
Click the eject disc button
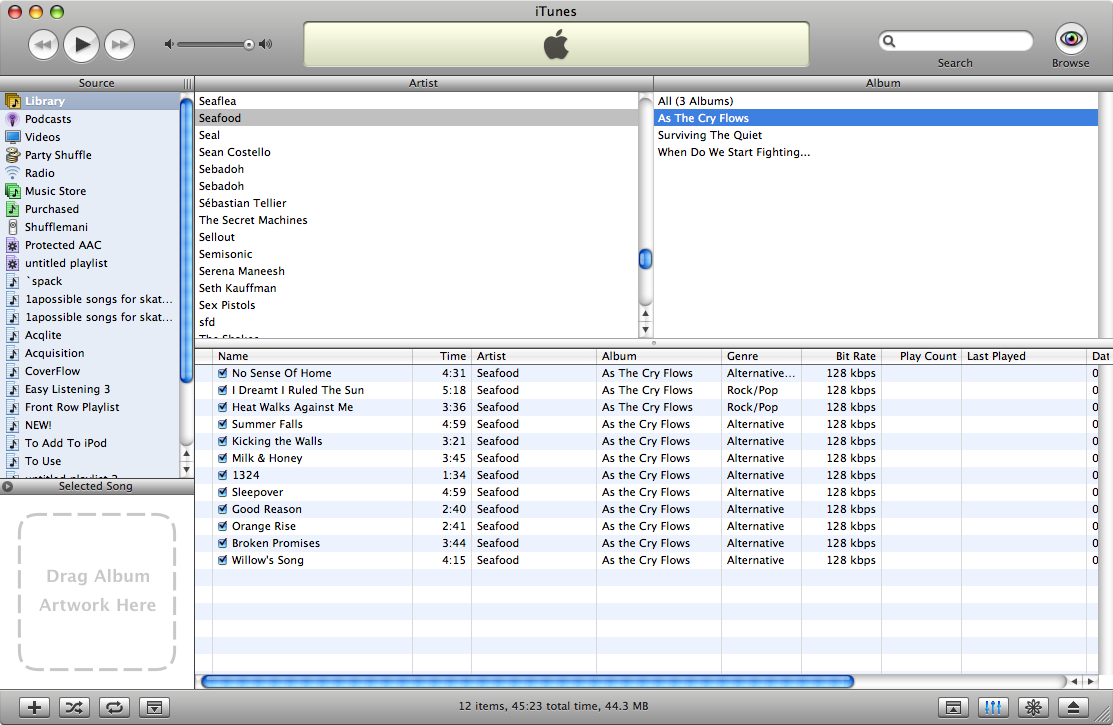click(1073, 707)
